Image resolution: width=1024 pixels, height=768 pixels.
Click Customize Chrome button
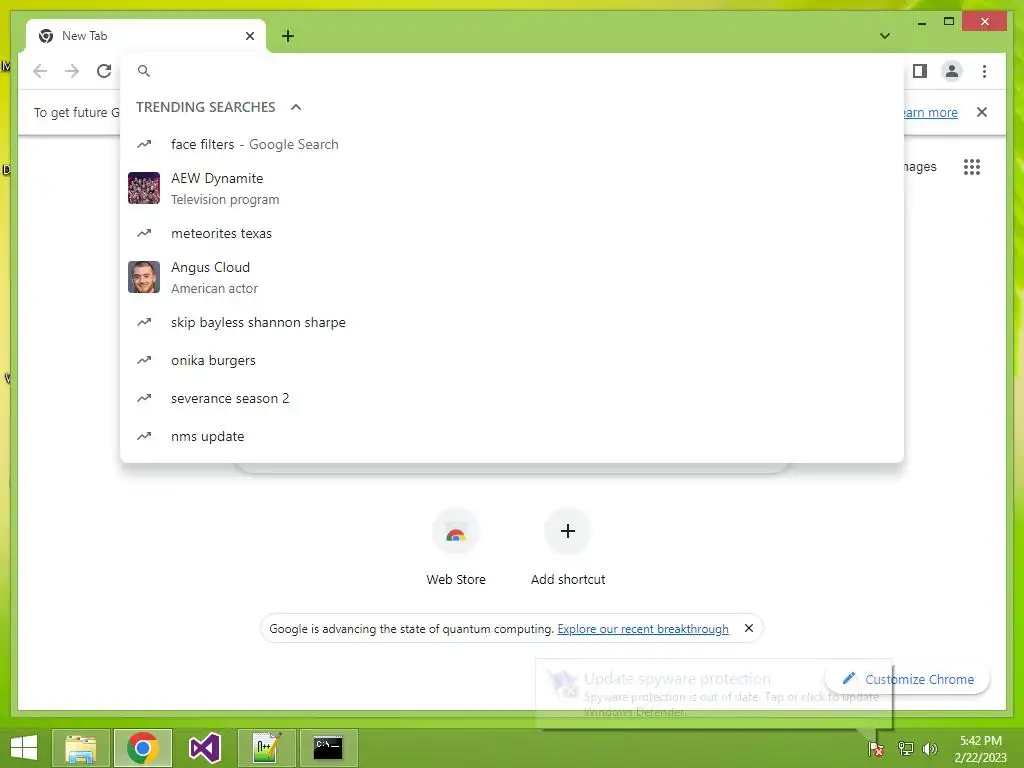coord(908,679)
